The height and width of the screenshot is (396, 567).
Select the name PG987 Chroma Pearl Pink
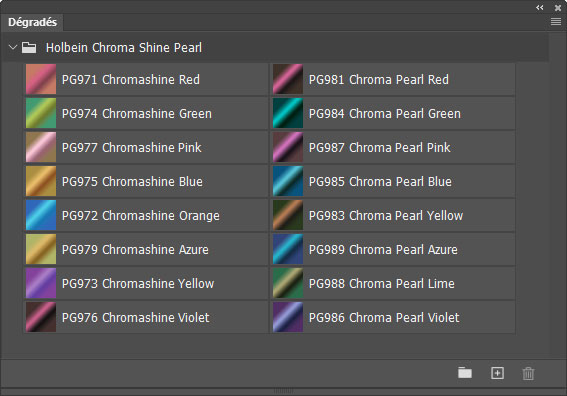(x=380, y=148)
